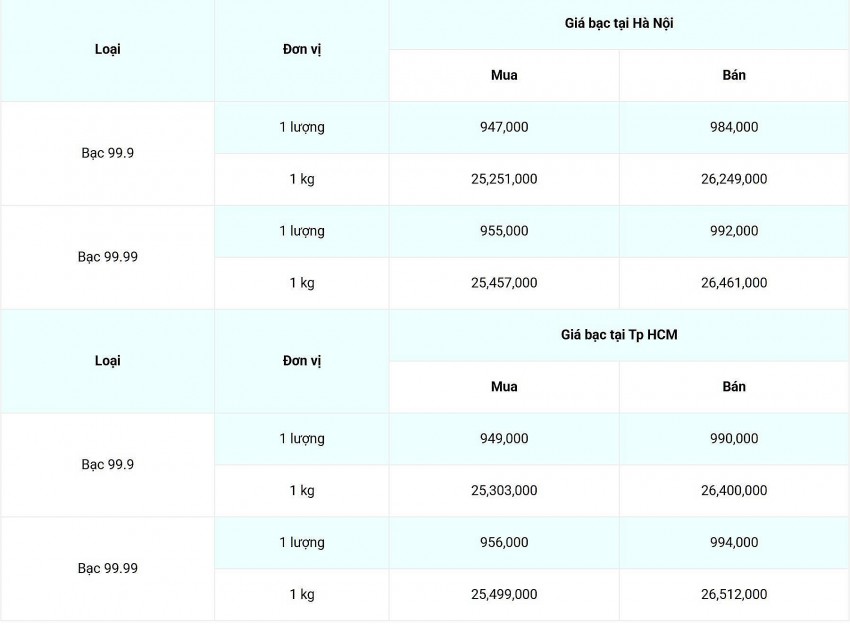Click the 26,249,000 price value
This screenshot has height=624, width=850.
coord(734,179)
